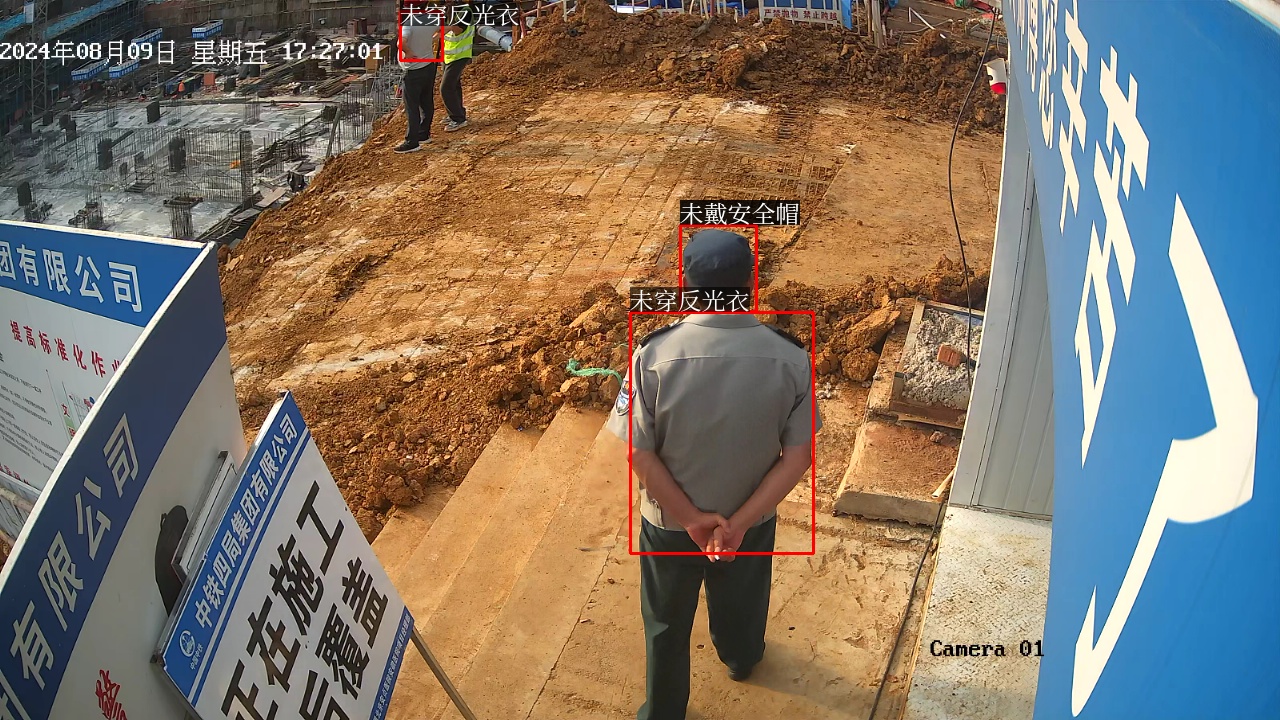Viewport: 1280px width, 720px height.
Task: Select the 未穿反光衣 label above the guard's back
Action: pyautogui.click(x=690, y=300)
